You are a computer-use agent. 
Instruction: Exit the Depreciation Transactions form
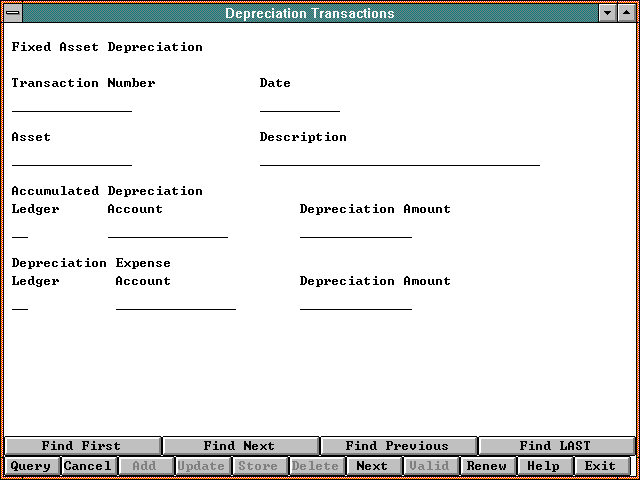click(600, 466)
